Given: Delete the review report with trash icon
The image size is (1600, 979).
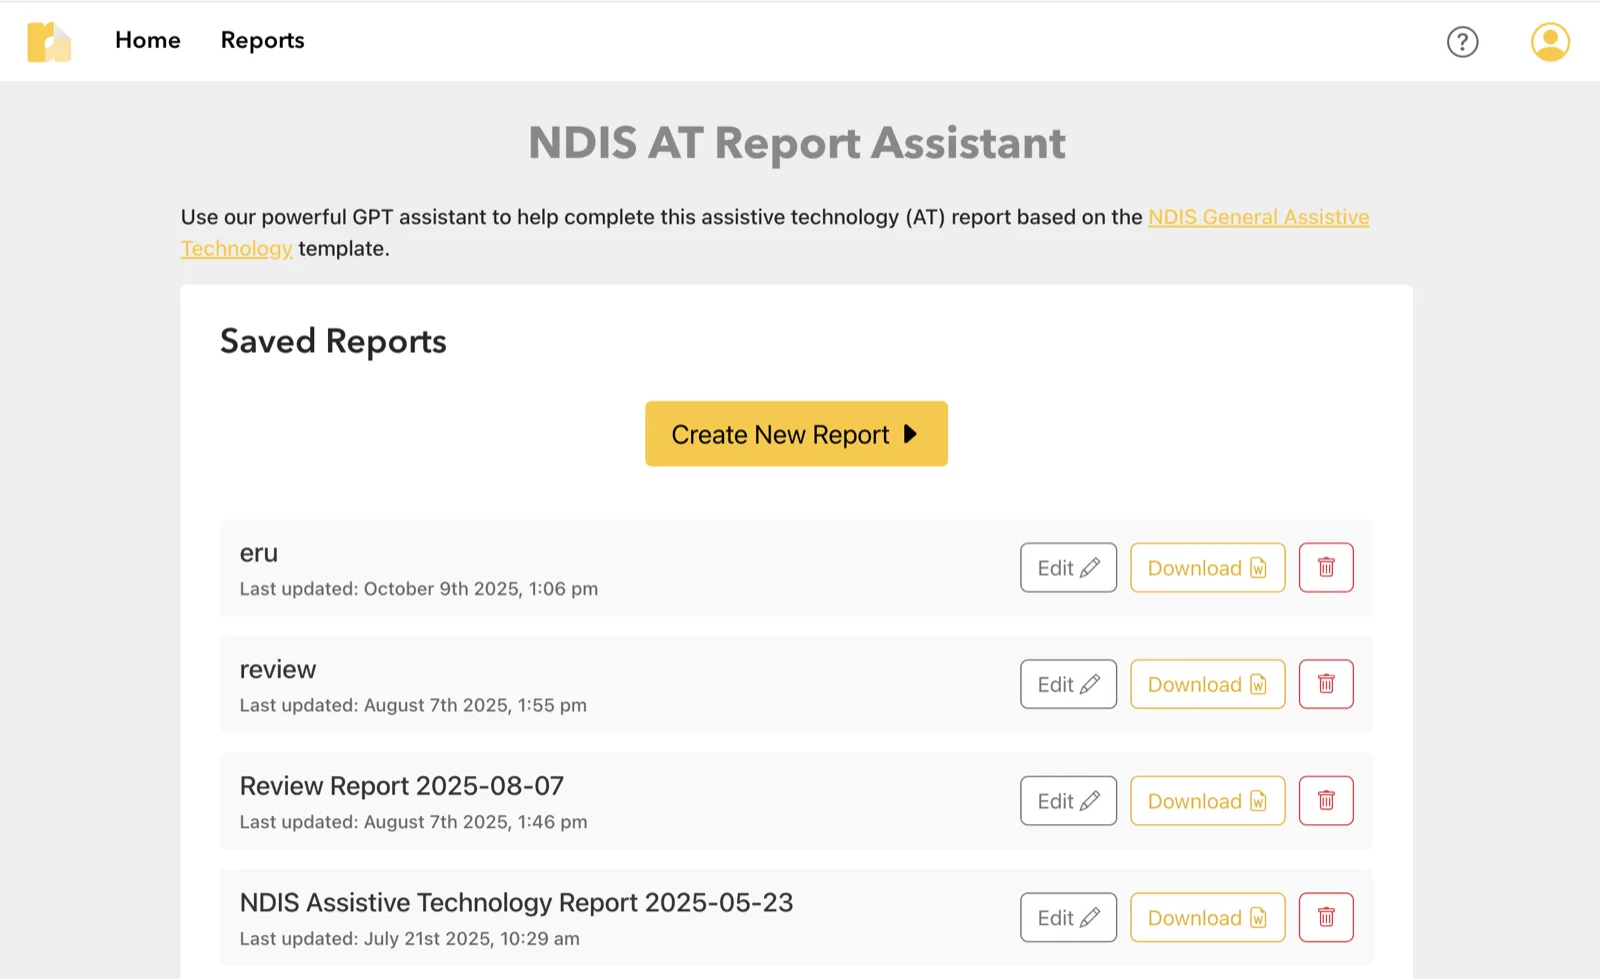Looking at the screenshot, I should (1326, 684).
